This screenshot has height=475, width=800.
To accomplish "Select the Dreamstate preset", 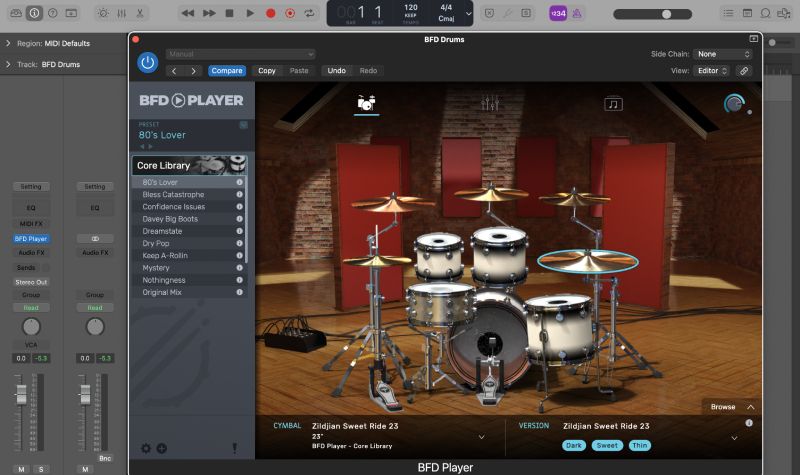I will click(189, 231).
